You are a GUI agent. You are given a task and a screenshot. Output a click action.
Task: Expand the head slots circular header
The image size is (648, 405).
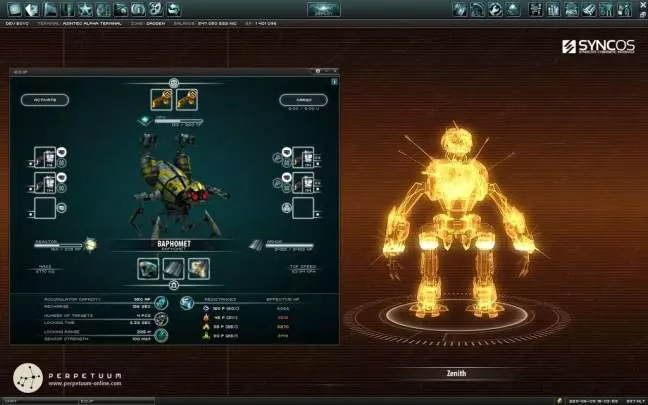tap(173, 82)
